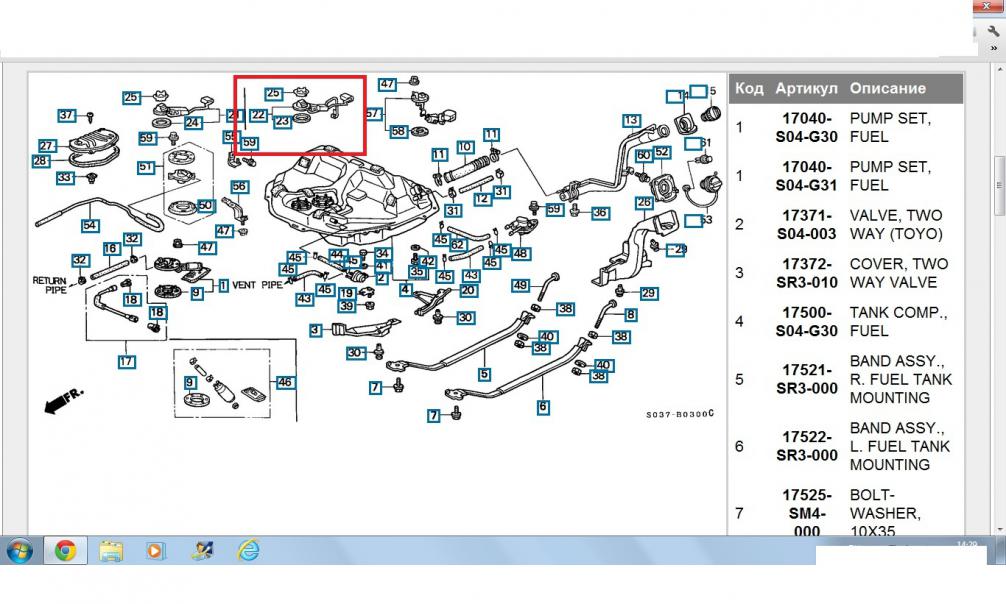Expand the toolbar overflow chevron

[x=994, y=48]
